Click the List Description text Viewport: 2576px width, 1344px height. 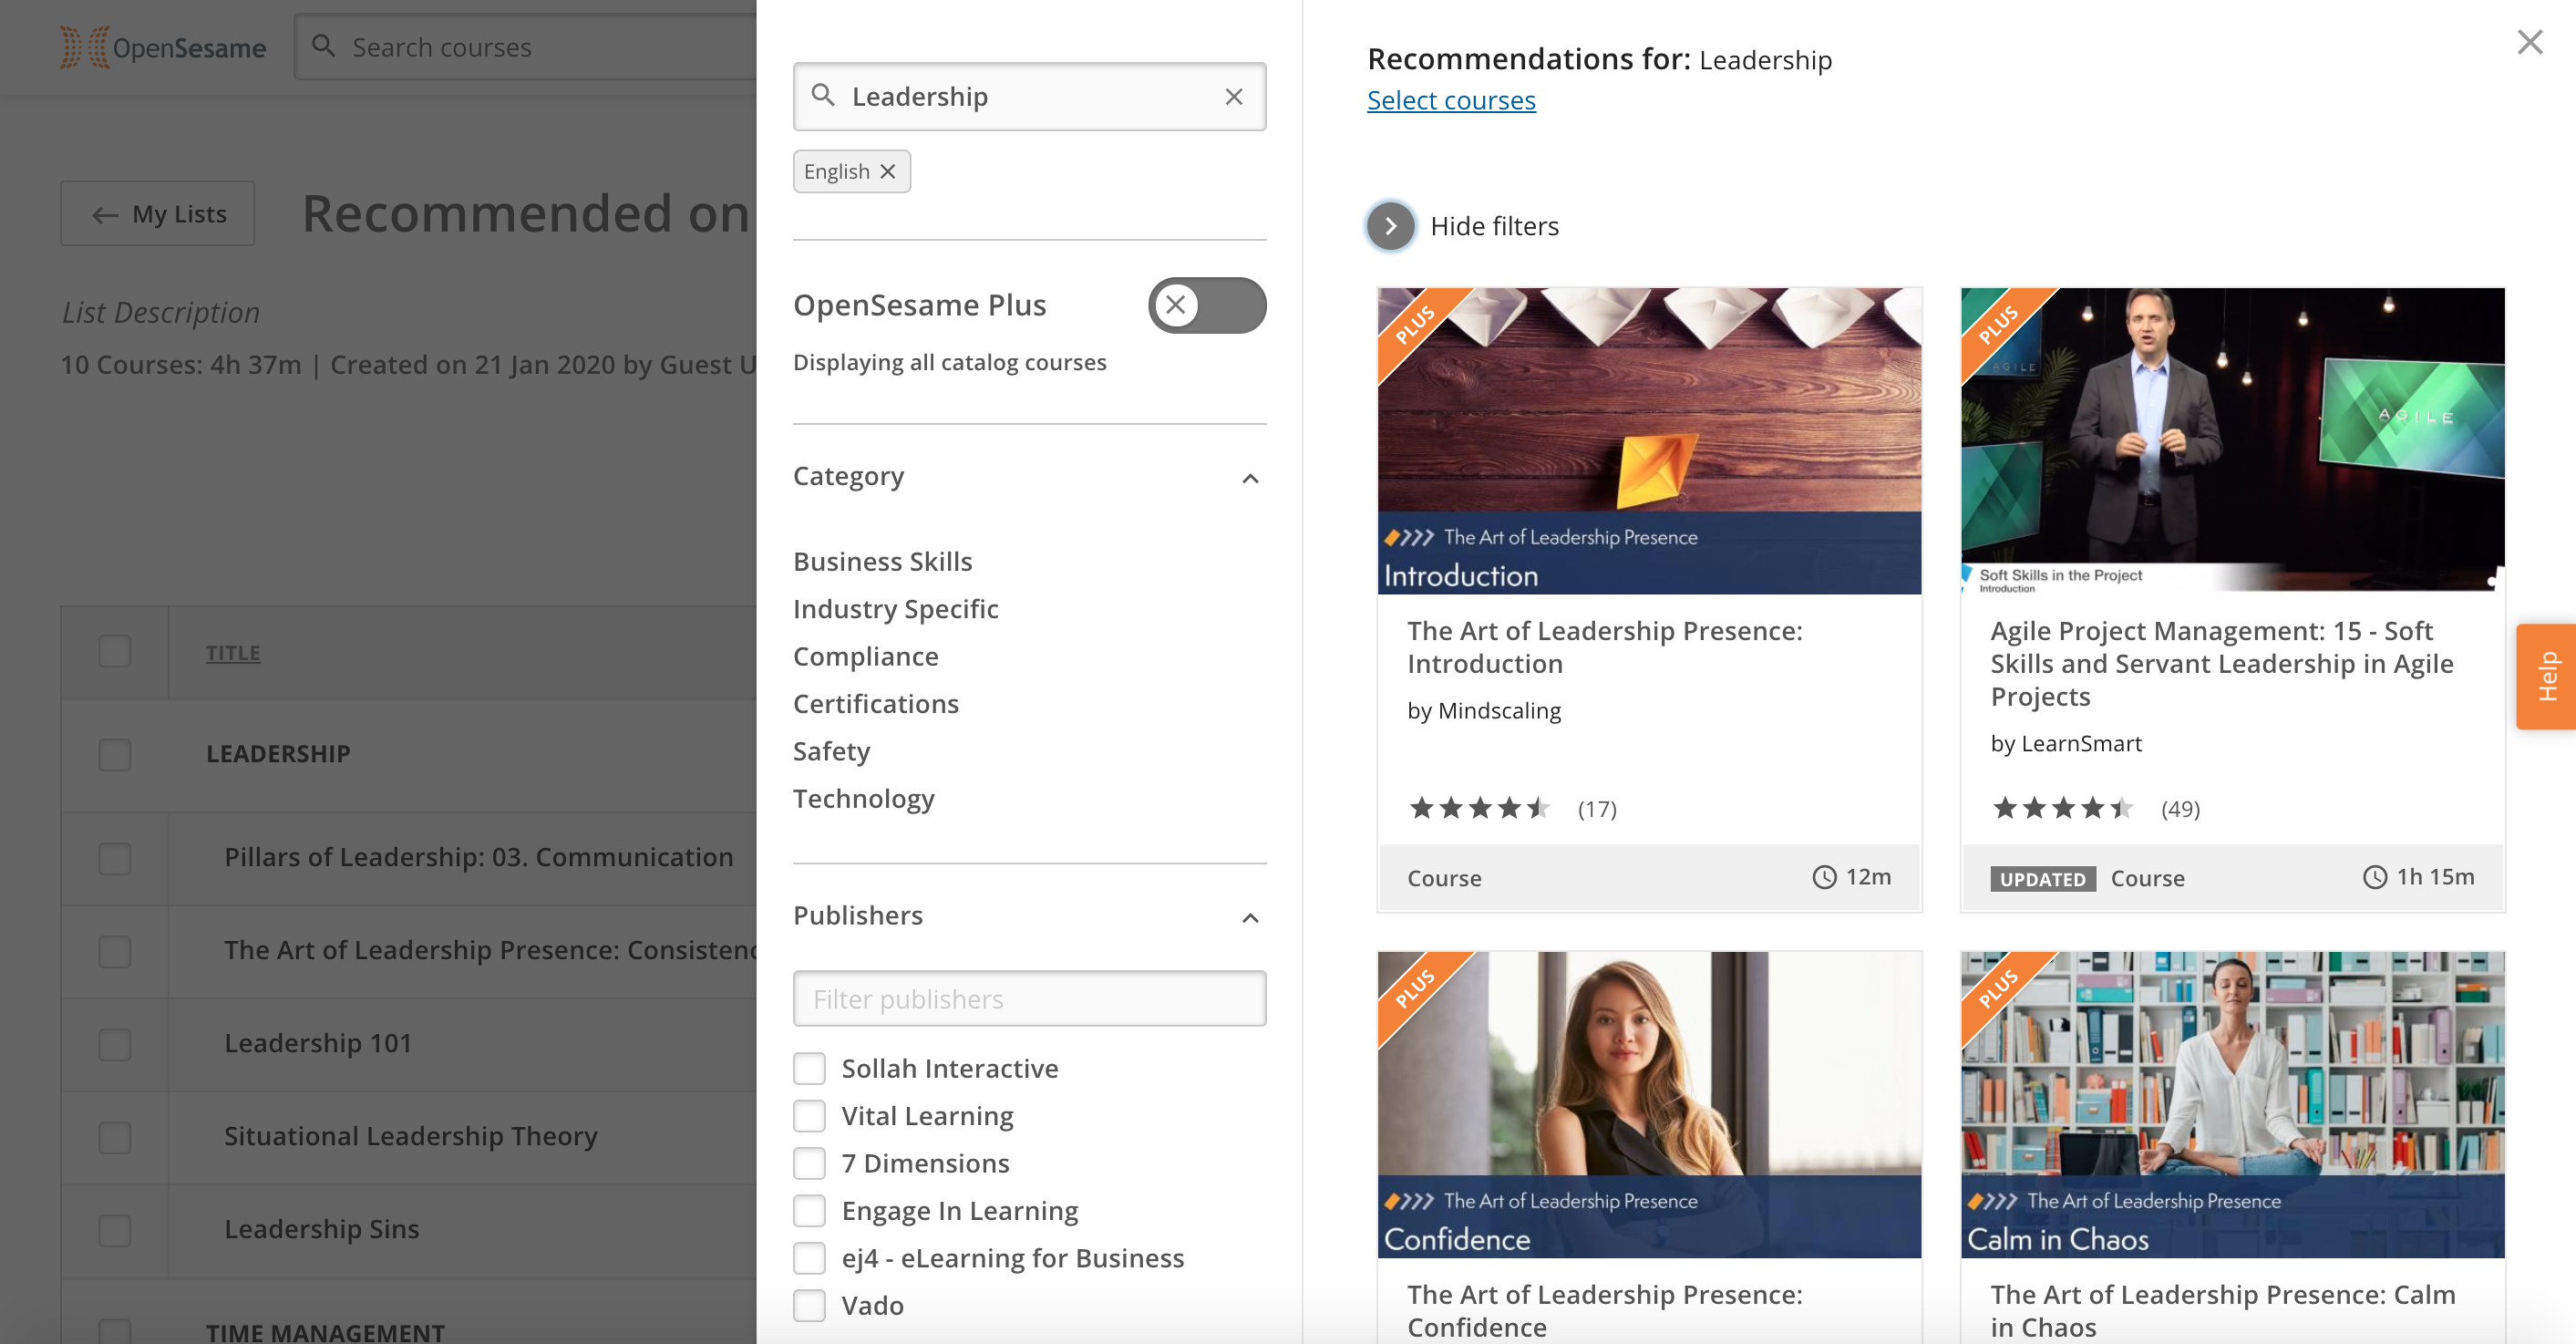pos(160,312)
